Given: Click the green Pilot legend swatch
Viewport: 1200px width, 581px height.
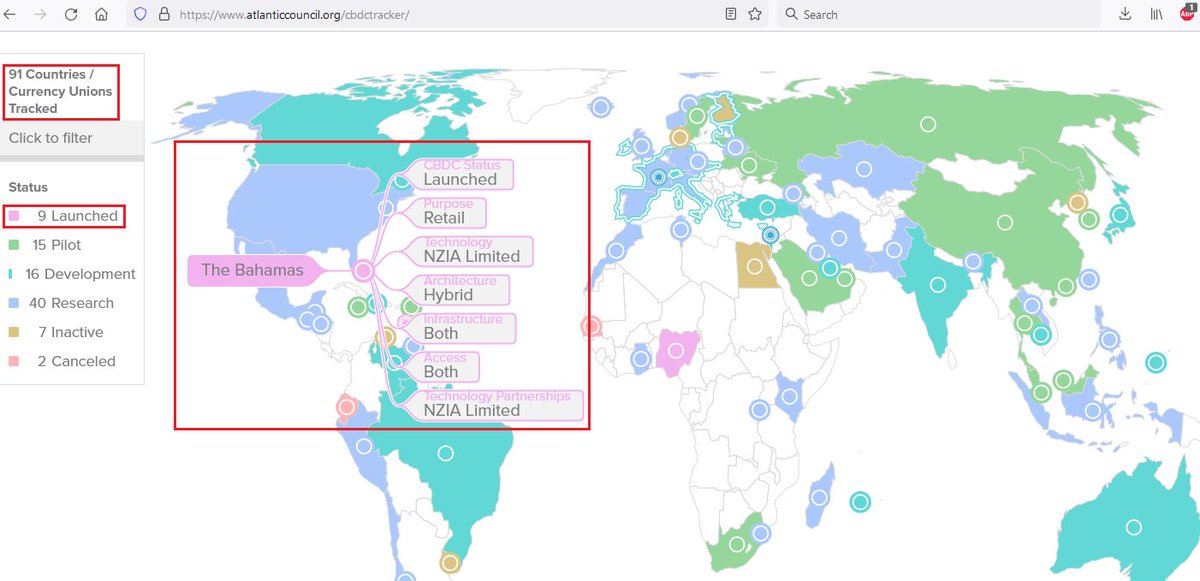Looking at the screenshot, I should pyautogui.click(x=13, y=245).
